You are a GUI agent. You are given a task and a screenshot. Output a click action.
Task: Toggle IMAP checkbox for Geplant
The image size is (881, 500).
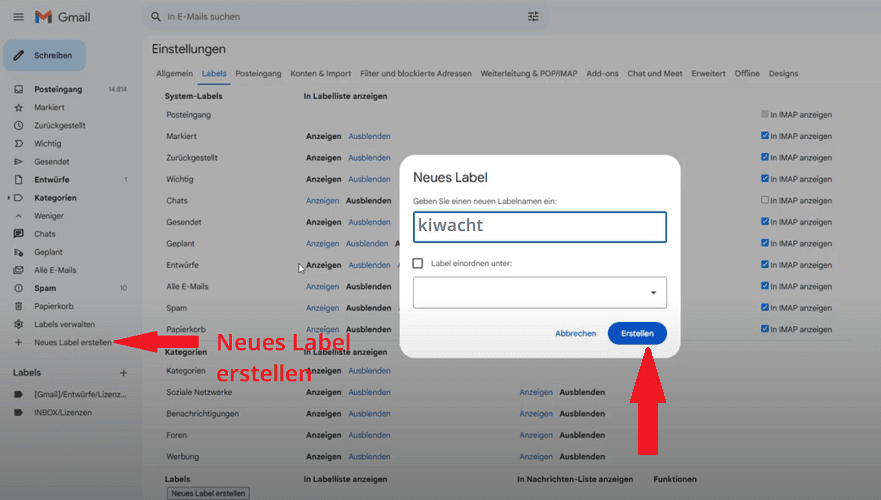coord(765,243)
